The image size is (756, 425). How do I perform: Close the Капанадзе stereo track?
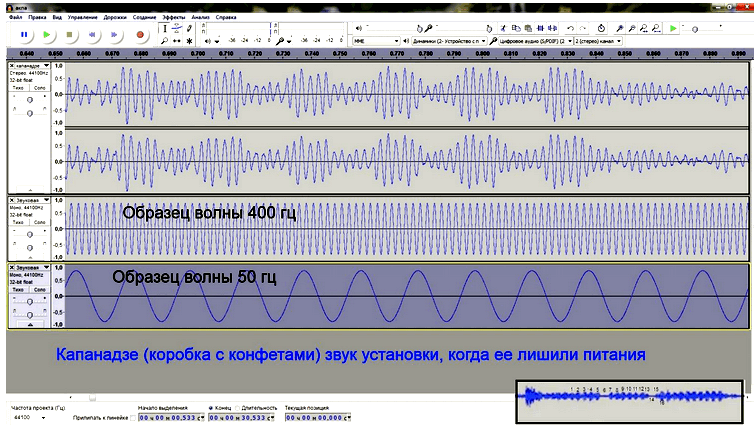[12, 66]
